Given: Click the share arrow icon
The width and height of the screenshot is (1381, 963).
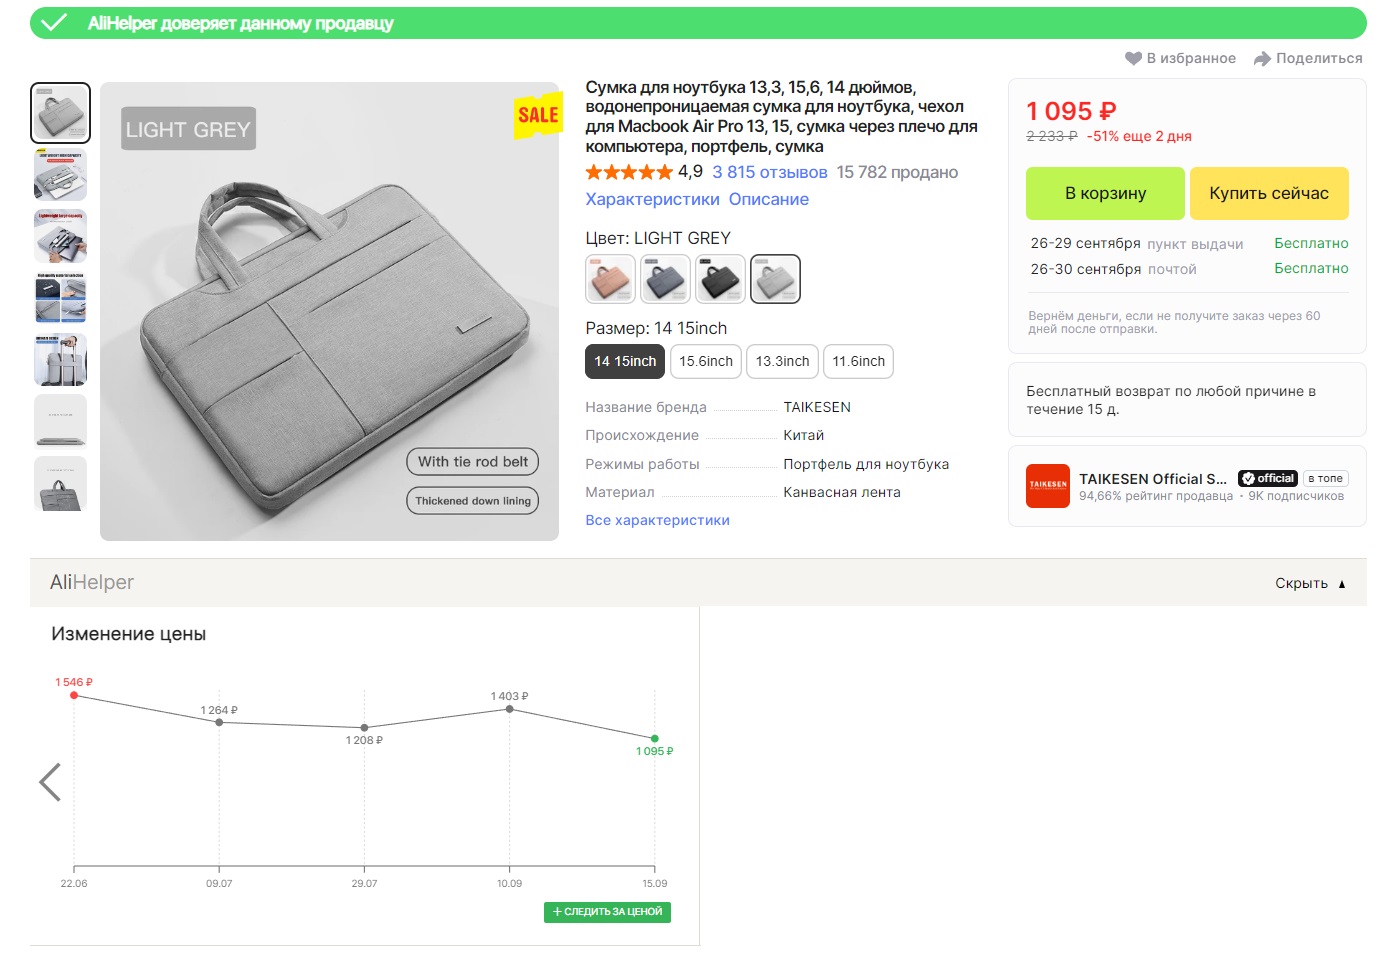Looking at the screenshot, I should coord(1262,58).
